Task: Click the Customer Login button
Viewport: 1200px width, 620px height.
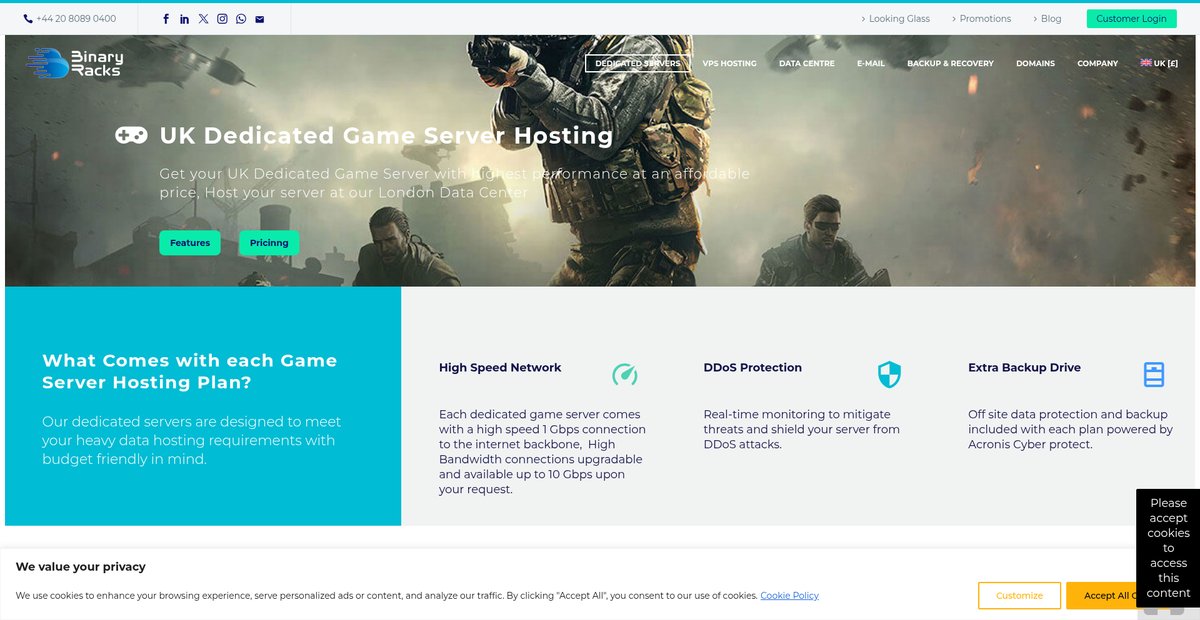Action: pyautogui.click(x=1131, y=19)
